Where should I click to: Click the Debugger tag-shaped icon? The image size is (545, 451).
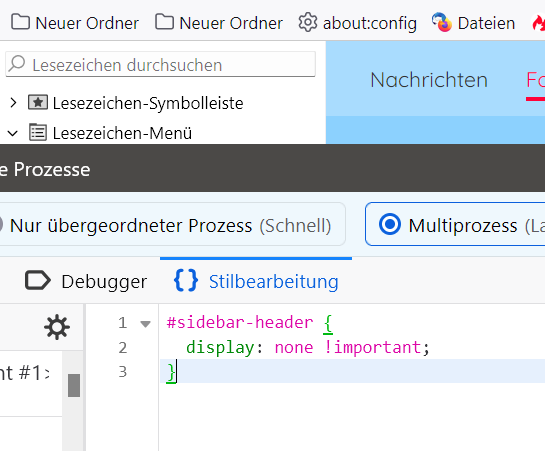(x=38, y=280)
